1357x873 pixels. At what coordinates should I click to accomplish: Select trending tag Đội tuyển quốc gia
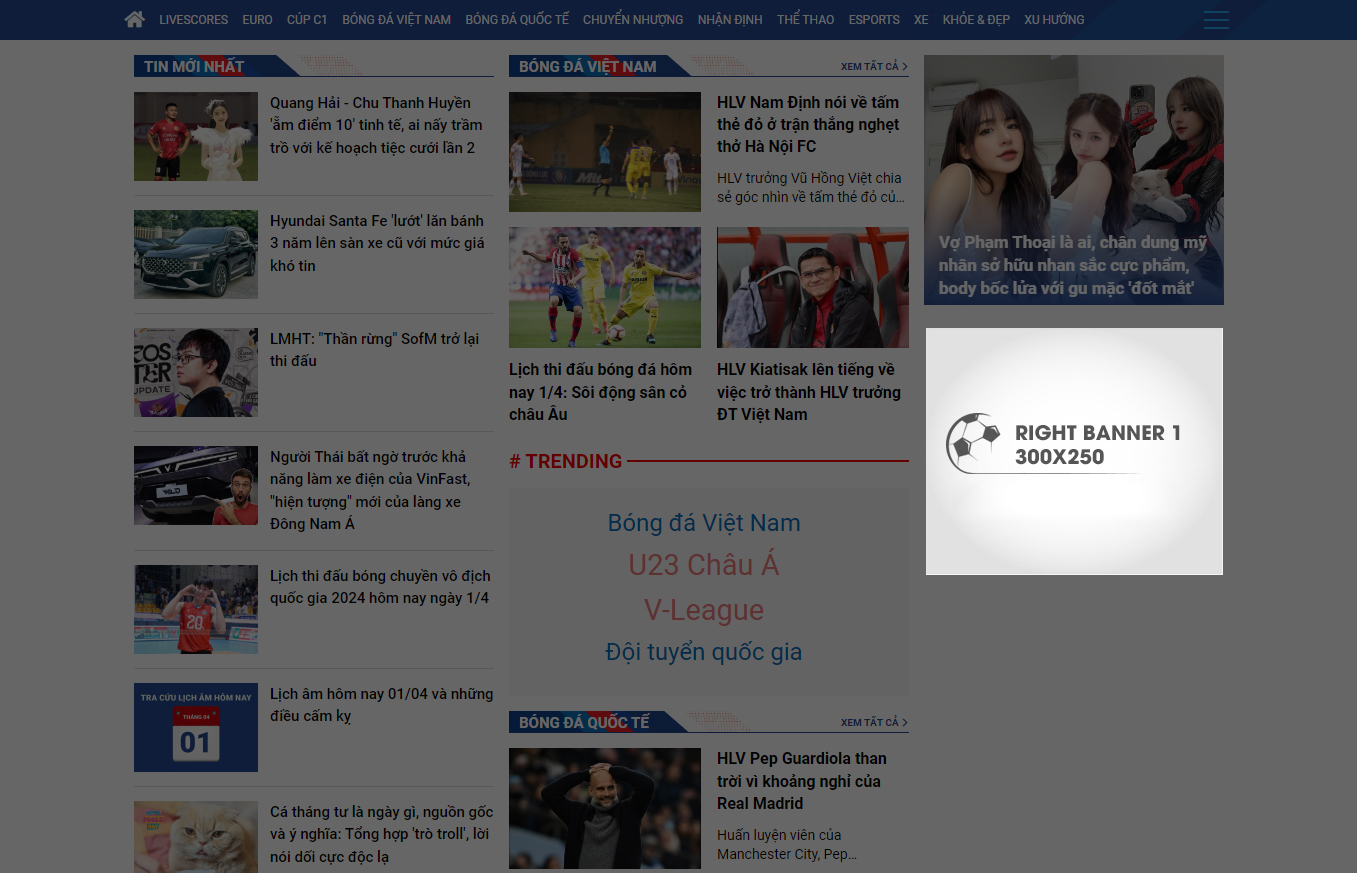tap(704, 652)
